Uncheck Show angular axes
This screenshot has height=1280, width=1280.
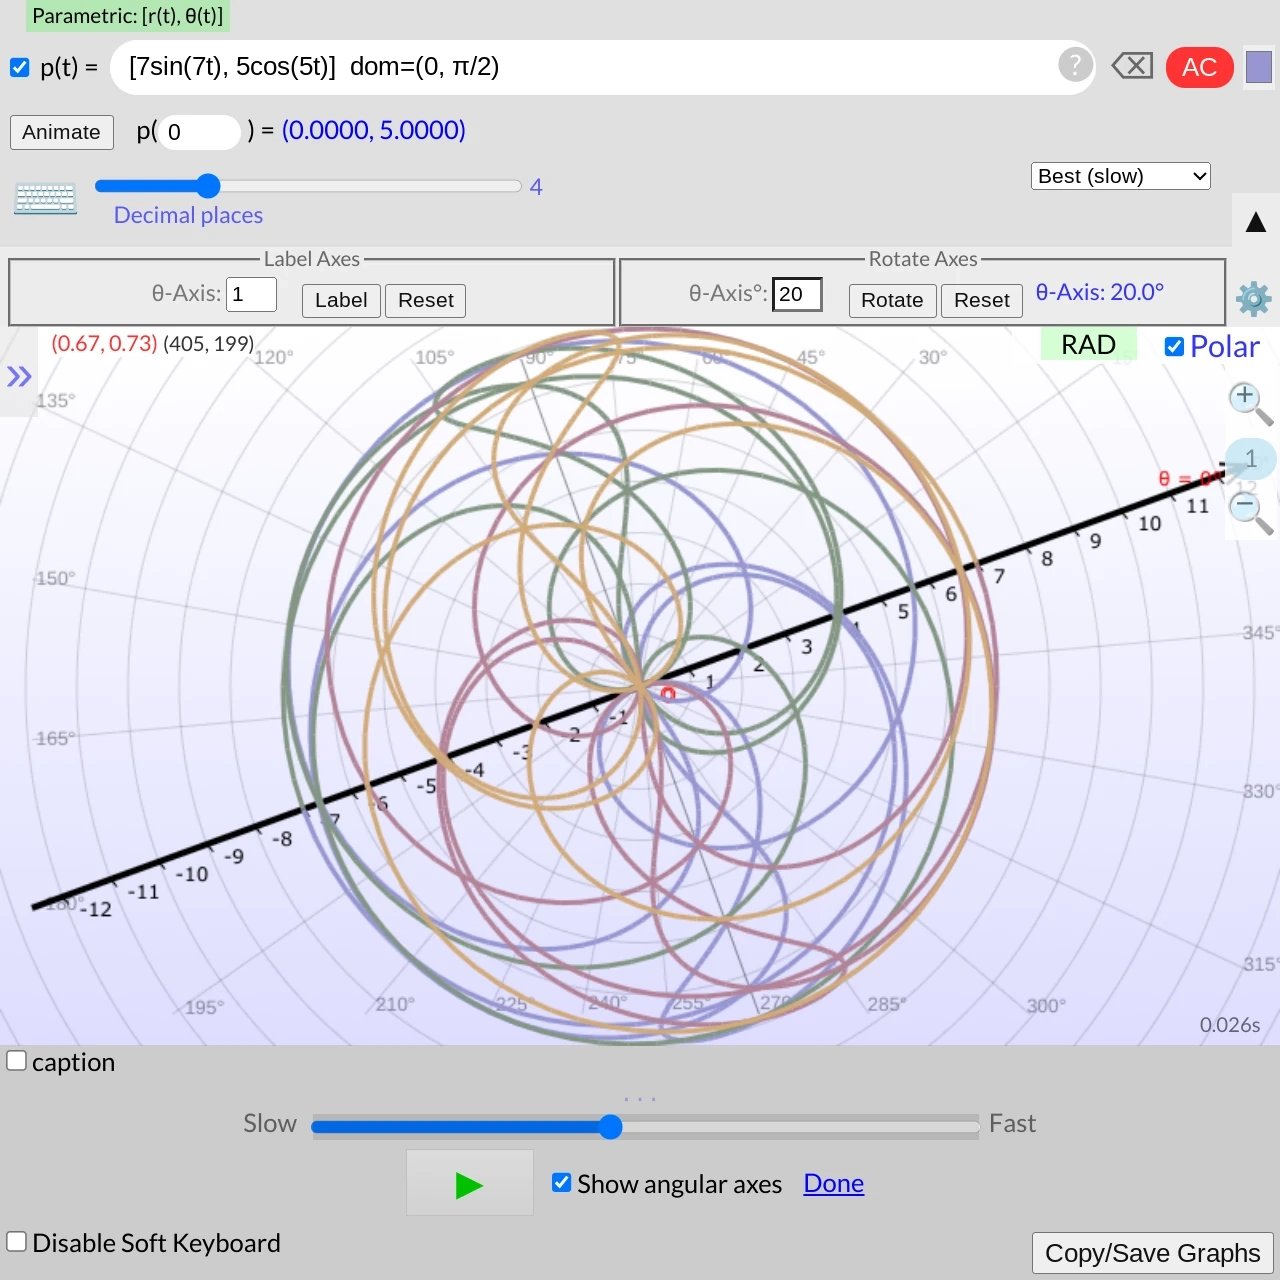click(x=562, y=1183)
